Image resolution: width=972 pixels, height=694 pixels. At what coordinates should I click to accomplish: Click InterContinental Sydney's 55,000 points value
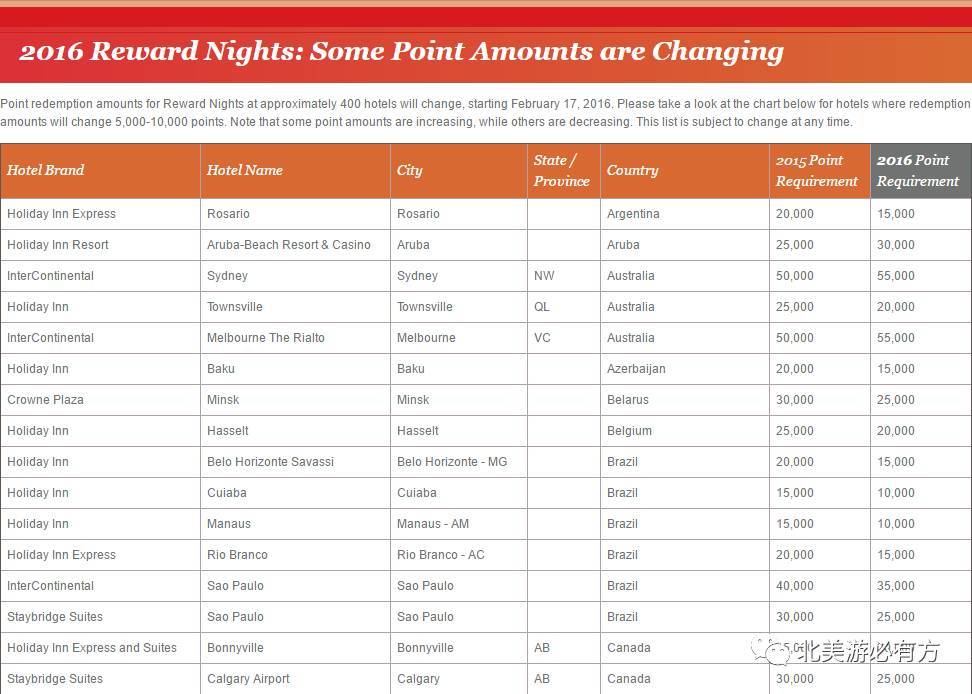896,276
